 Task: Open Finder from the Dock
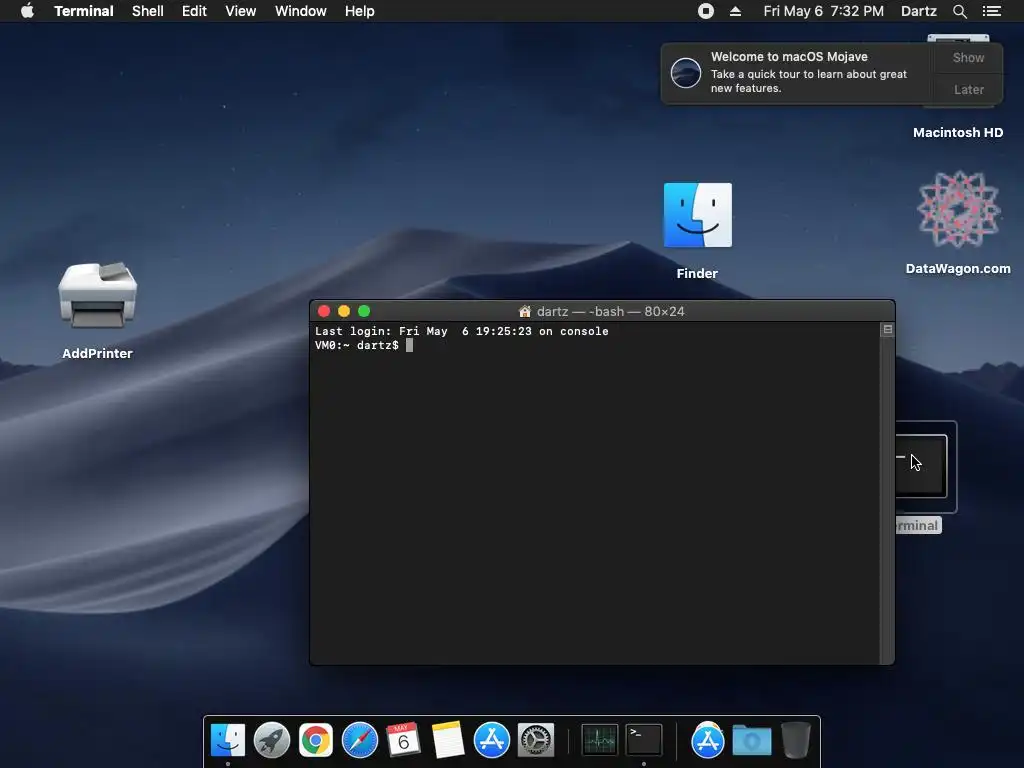(228, 741)
